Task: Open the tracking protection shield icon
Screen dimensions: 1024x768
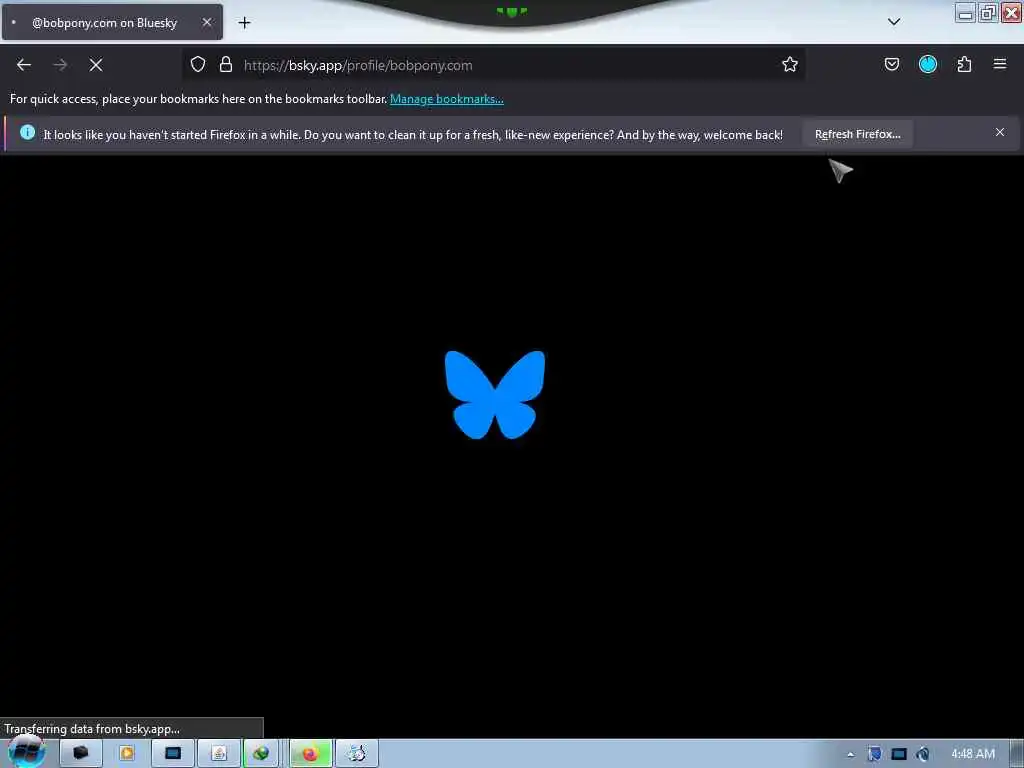Action: pos(198,65)
